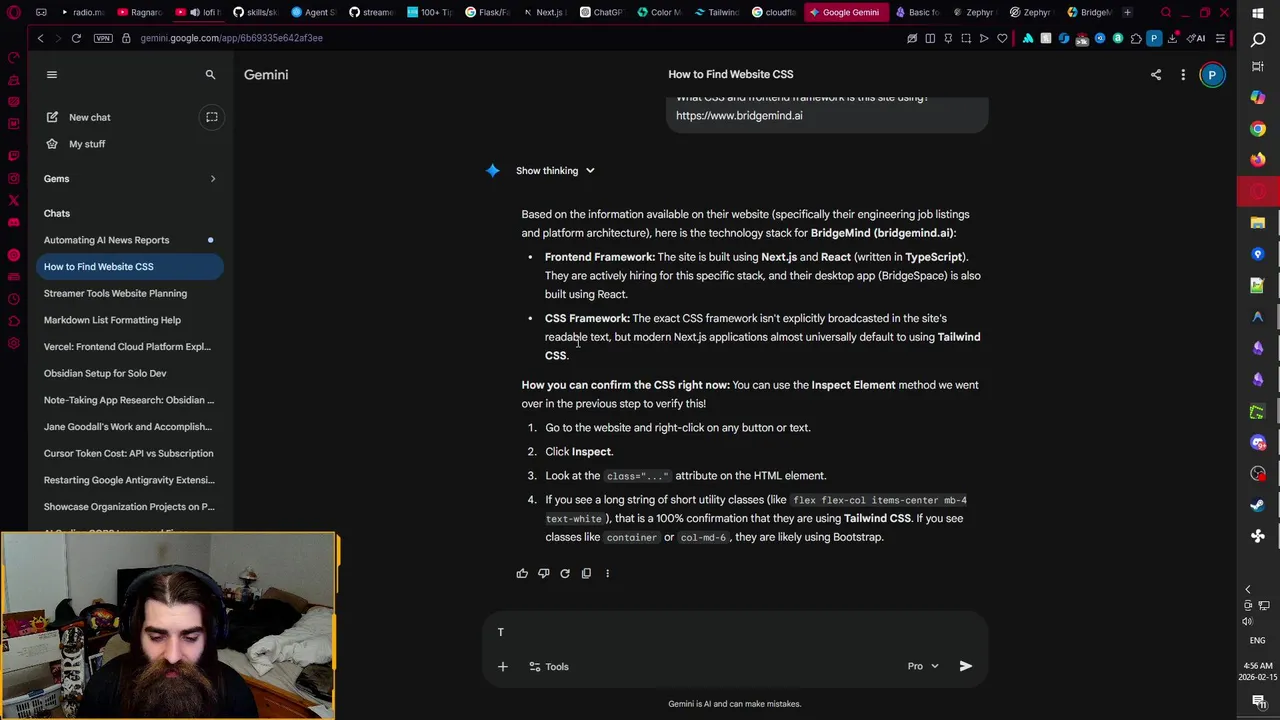Expand Show thinking dropdown
This screenshot has width=1280, height=720.
(x=555, y=171)
